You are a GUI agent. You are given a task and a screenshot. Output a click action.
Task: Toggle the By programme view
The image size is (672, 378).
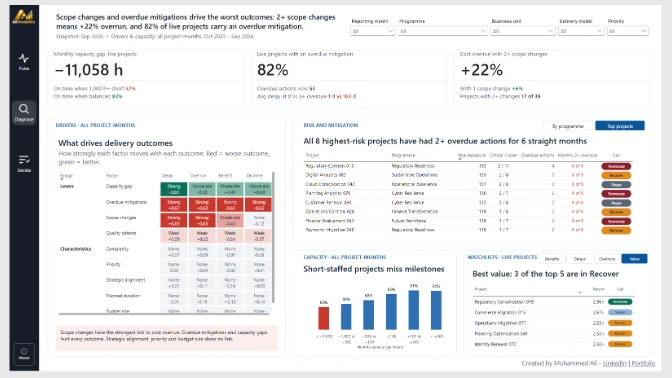(567, 126)
